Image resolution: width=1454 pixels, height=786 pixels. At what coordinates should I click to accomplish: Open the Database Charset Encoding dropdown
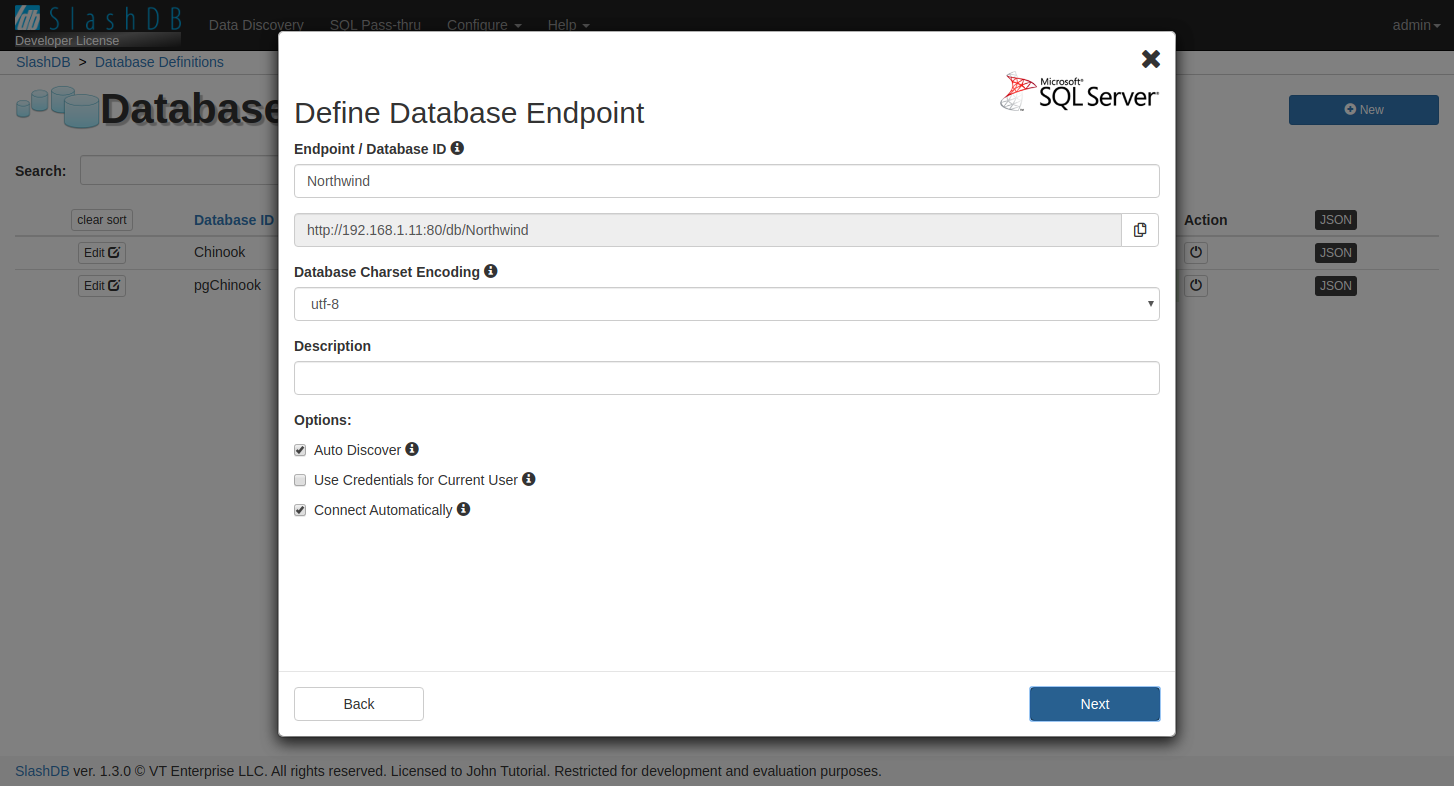[726, 304]
